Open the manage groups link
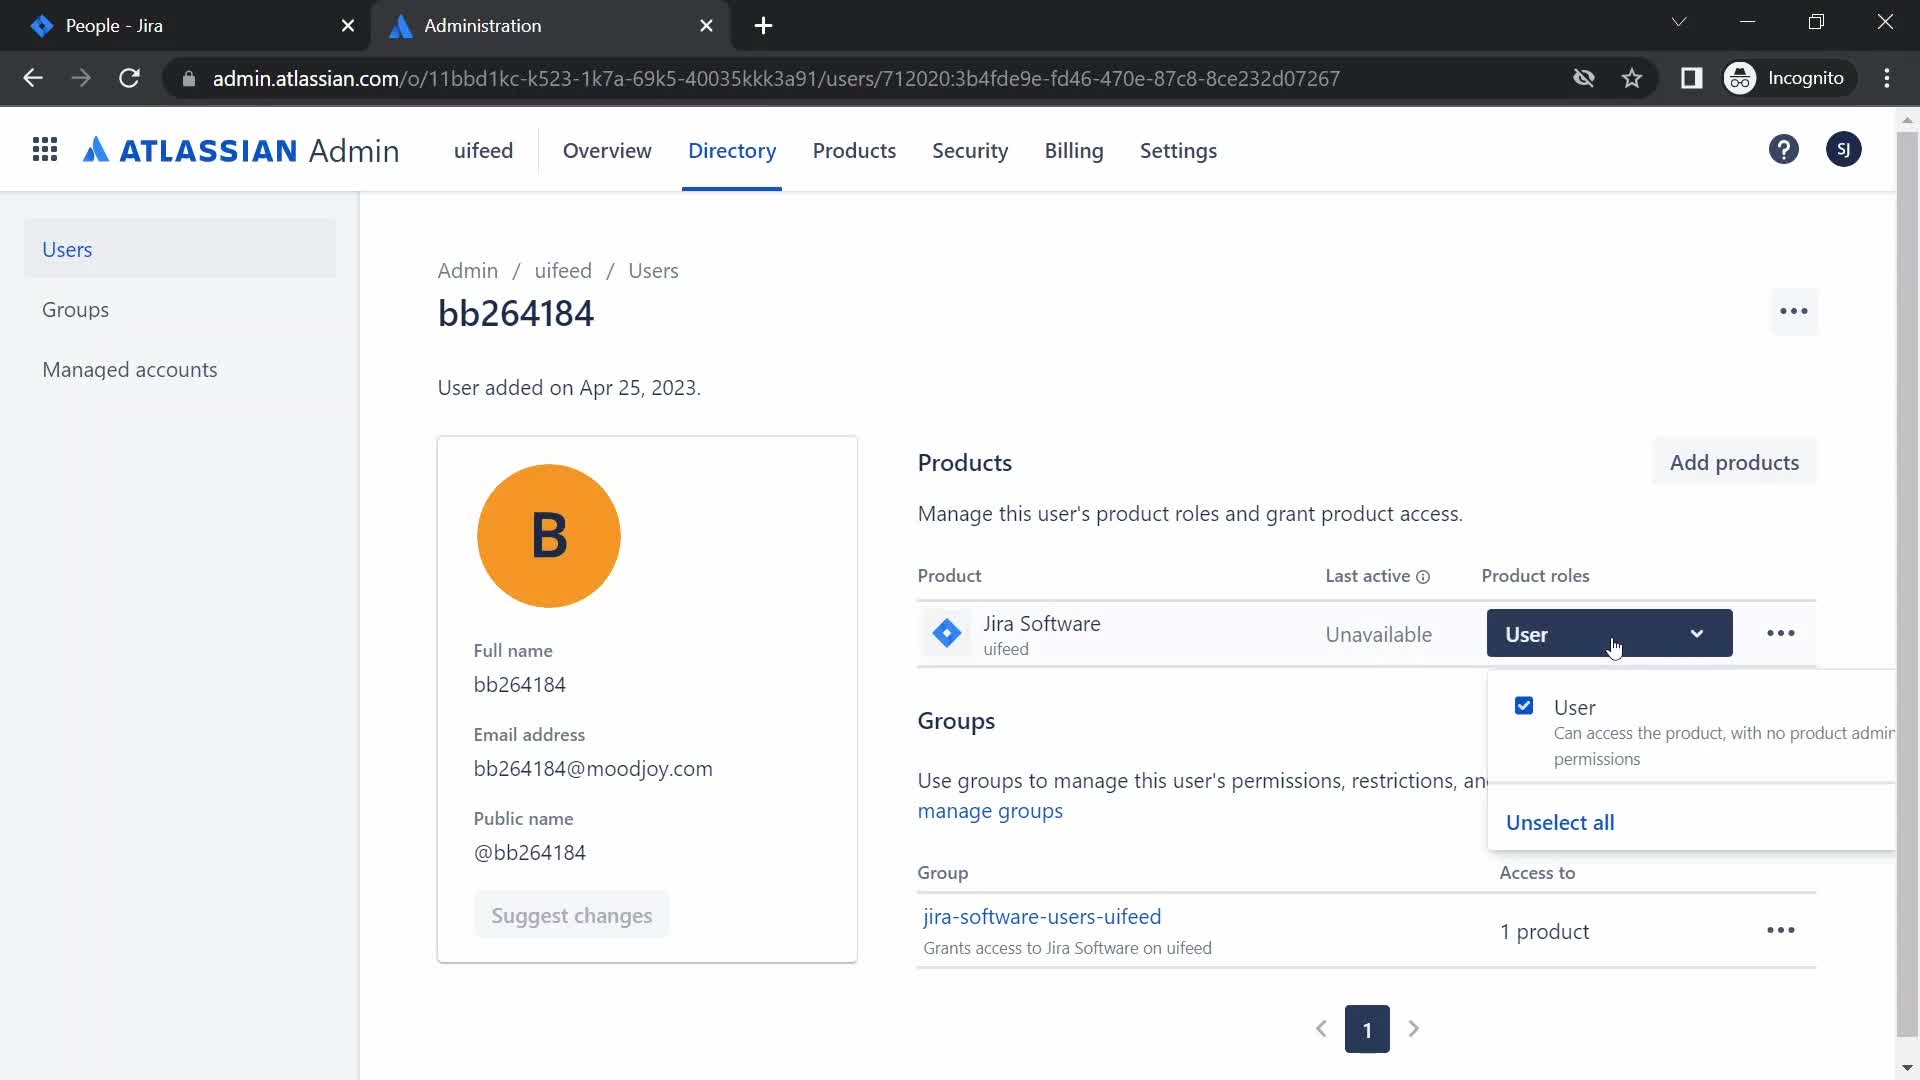This screenshot has height=1080, width=1920. [x=990, y=811]
